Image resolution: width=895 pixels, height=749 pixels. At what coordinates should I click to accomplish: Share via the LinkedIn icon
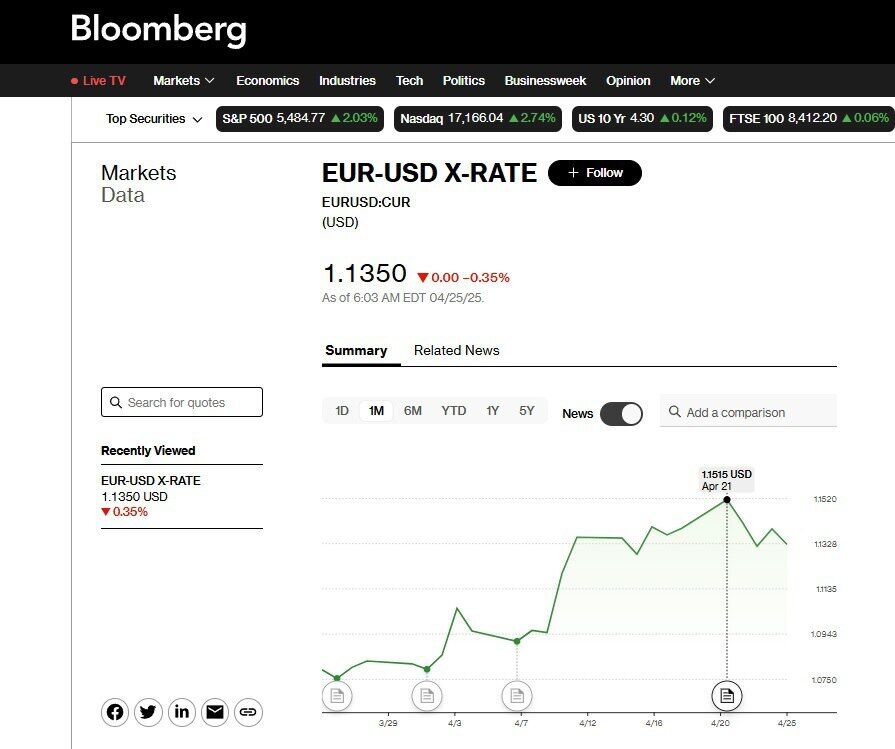point(182,712)
